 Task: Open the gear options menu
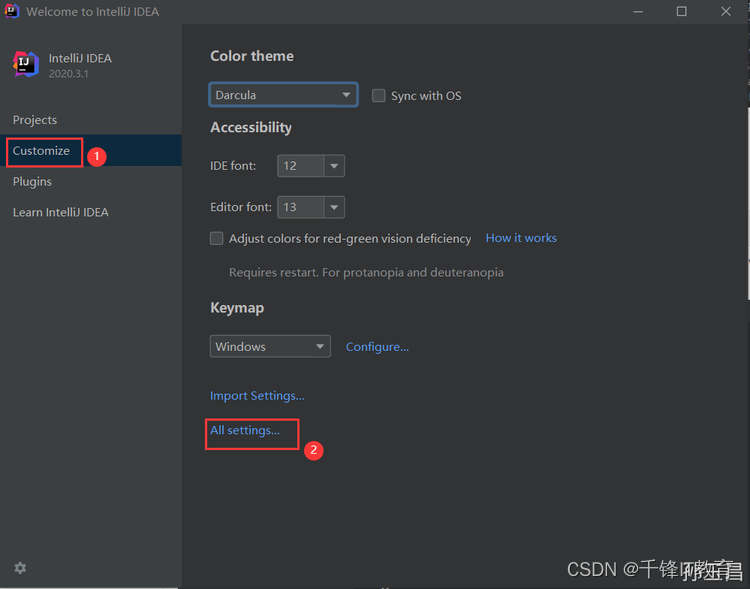coord(20,568)
